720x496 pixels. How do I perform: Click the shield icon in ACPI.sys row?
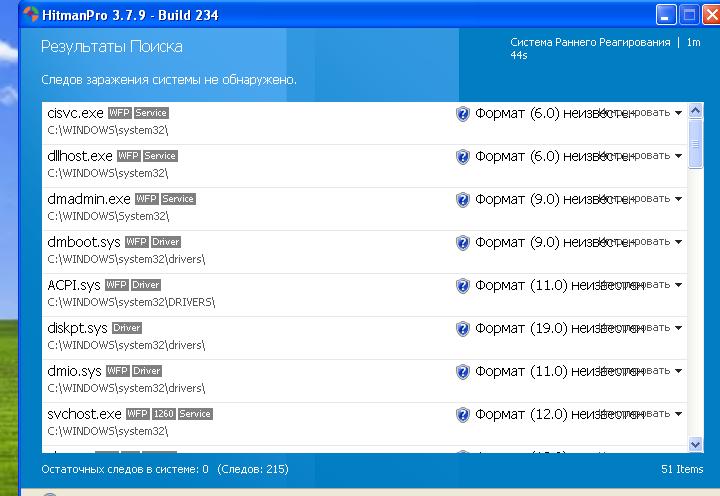pos(462,285)
